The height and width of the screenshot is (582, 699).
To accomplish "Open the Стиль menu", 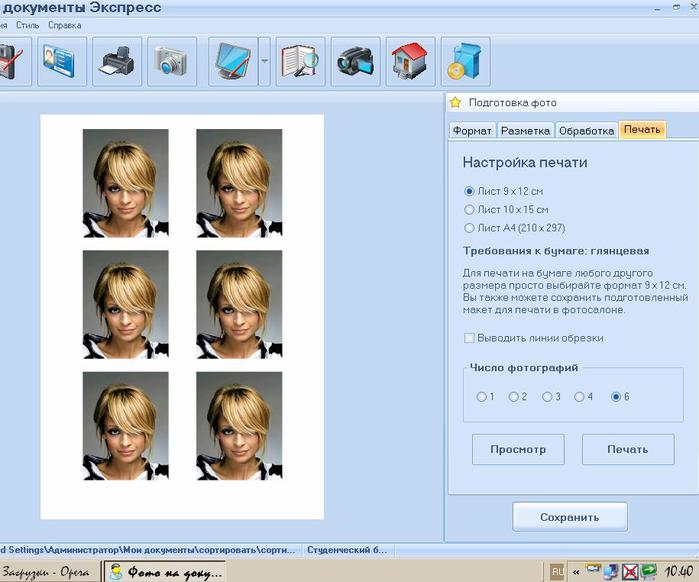I will click(x=28, y=25).
